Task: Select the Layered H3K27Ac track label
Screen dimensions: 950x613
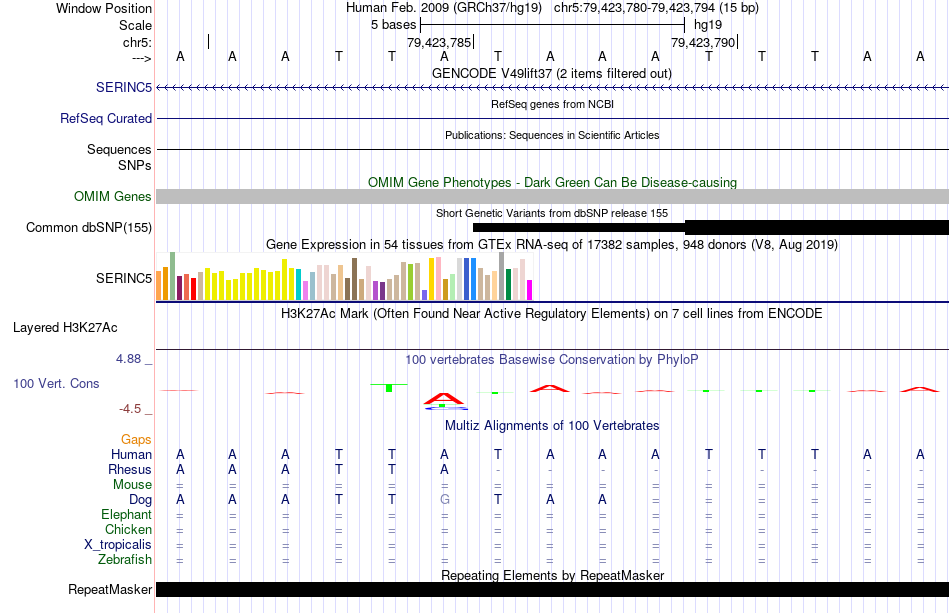Action: coord(65,328)
